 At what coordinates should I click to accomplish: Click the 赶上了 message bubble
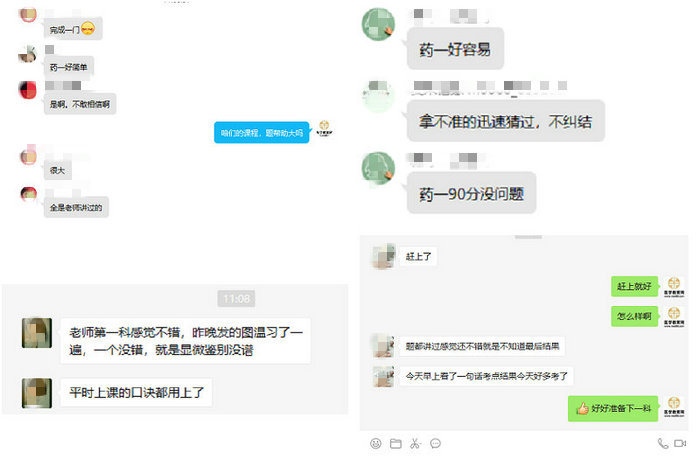418,257
